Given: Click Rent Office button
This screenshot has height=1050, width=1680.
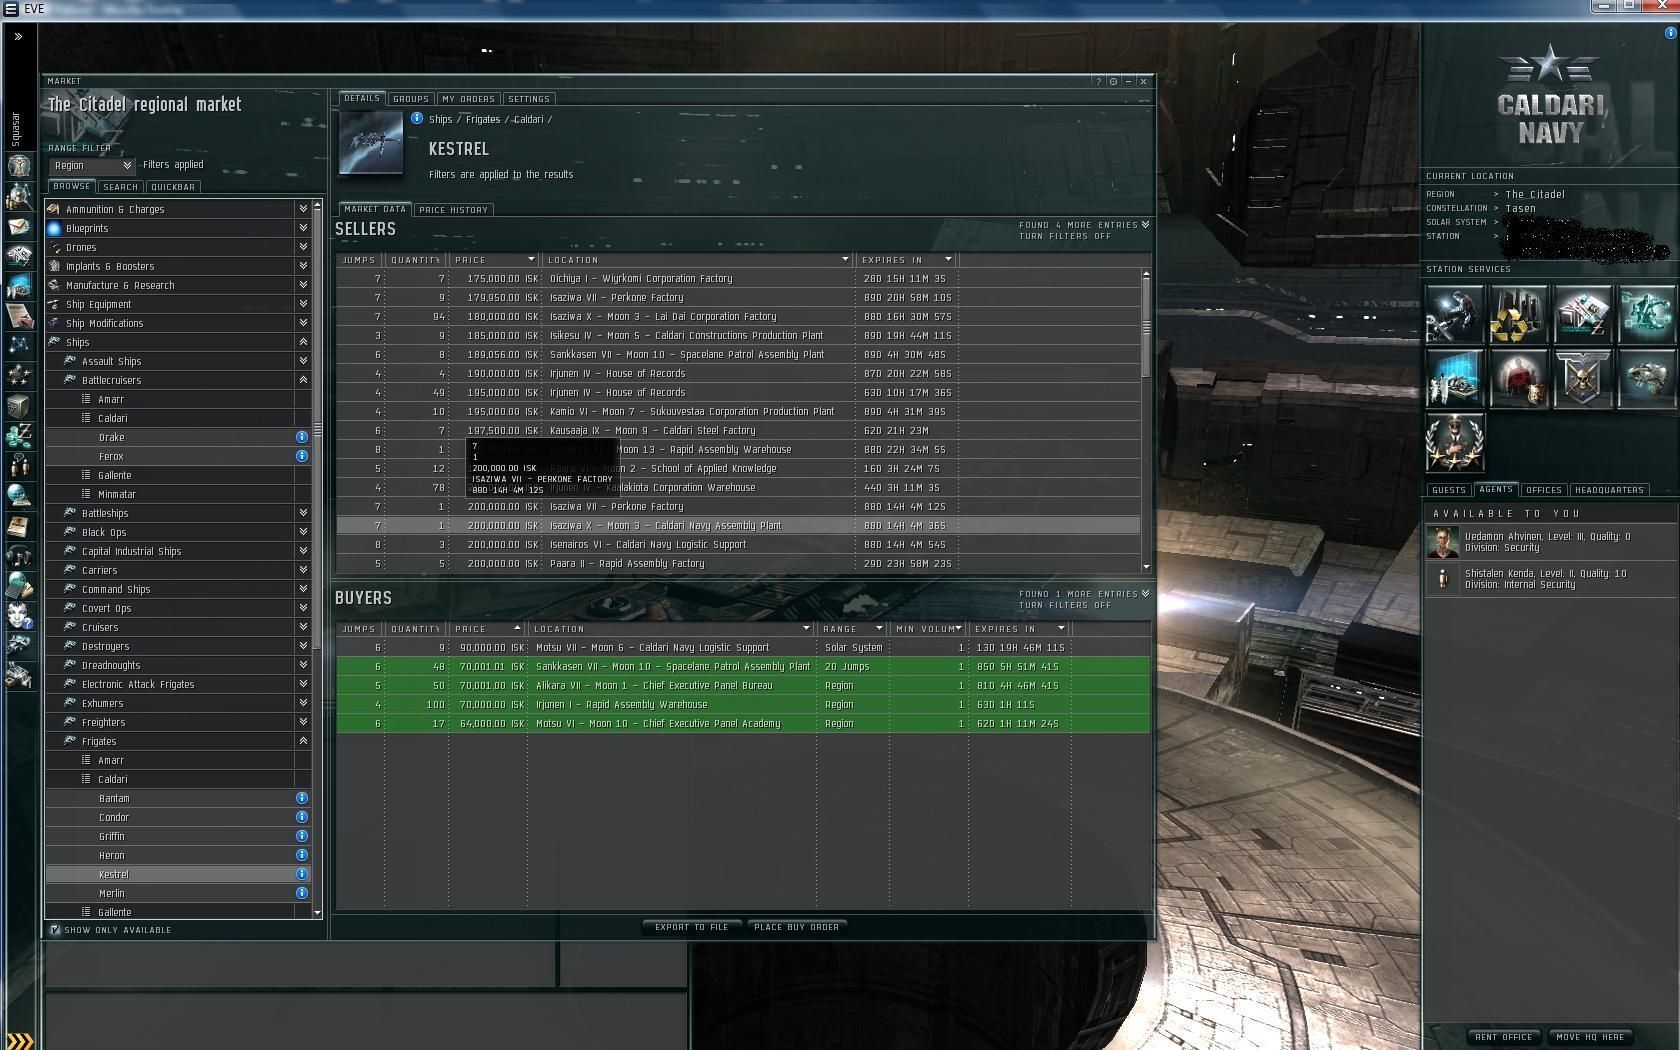Looking at the screenshot, I should pyautogui.click(x=1504, y=1037).
